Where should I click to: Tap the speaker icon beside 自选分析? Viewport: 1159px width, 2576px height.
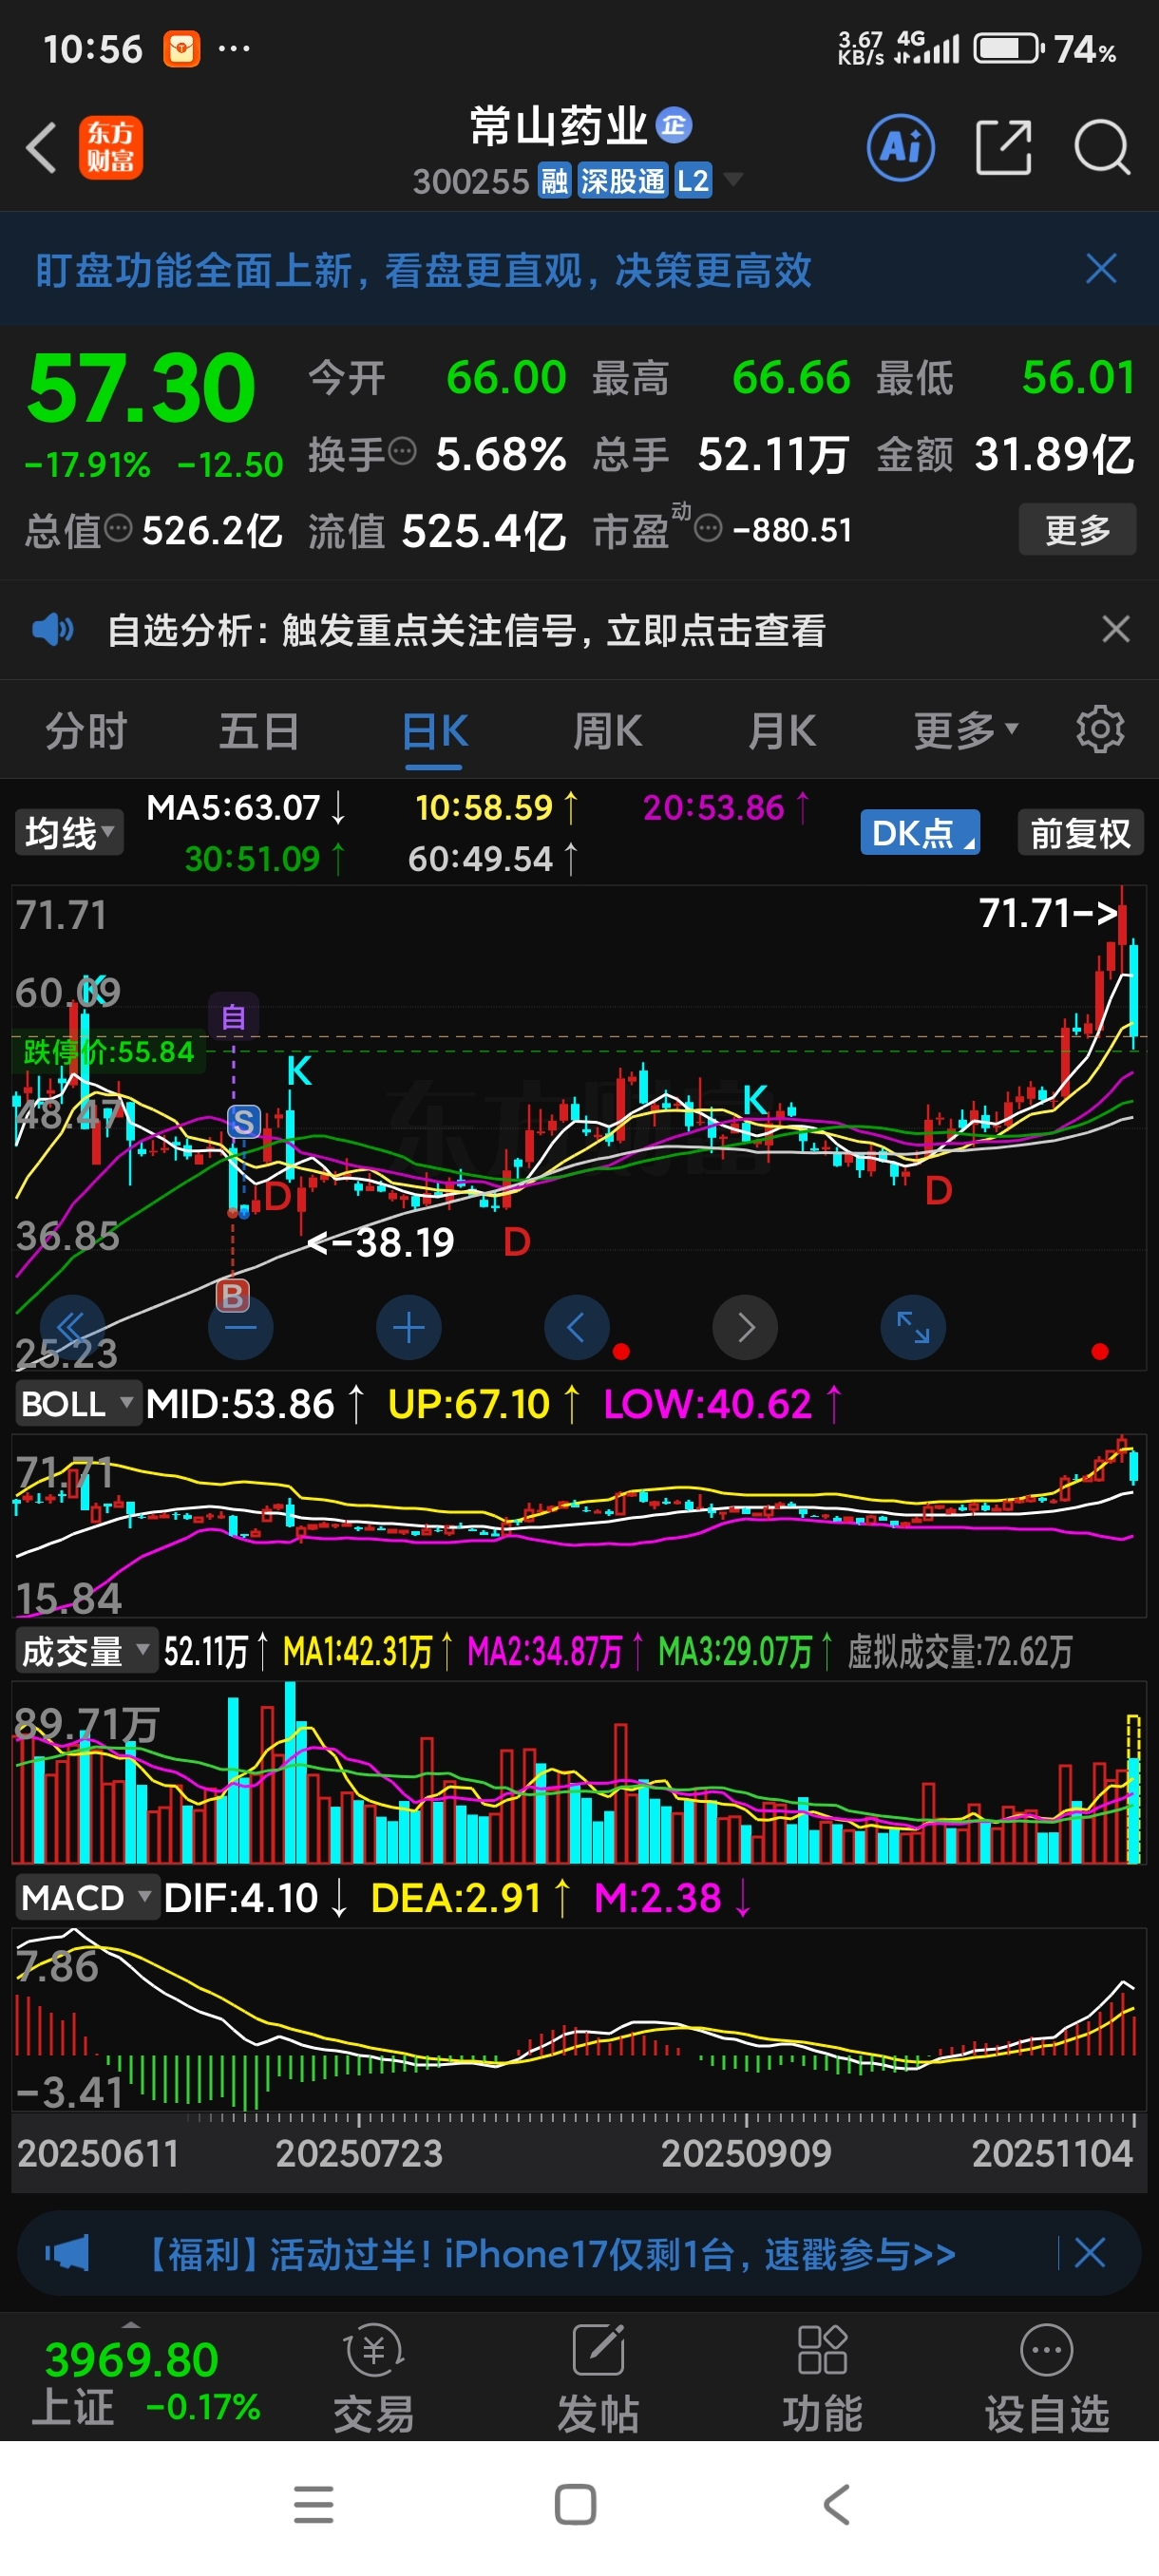coord(52,630)
